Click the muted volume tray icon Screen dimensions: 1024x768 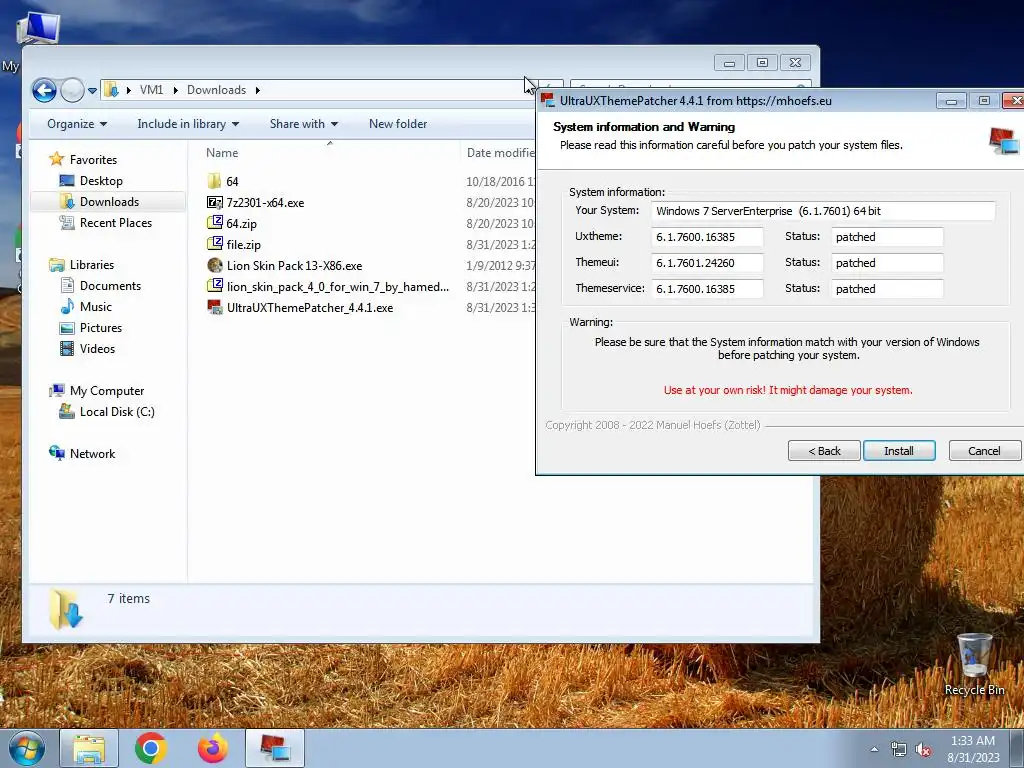923,750
